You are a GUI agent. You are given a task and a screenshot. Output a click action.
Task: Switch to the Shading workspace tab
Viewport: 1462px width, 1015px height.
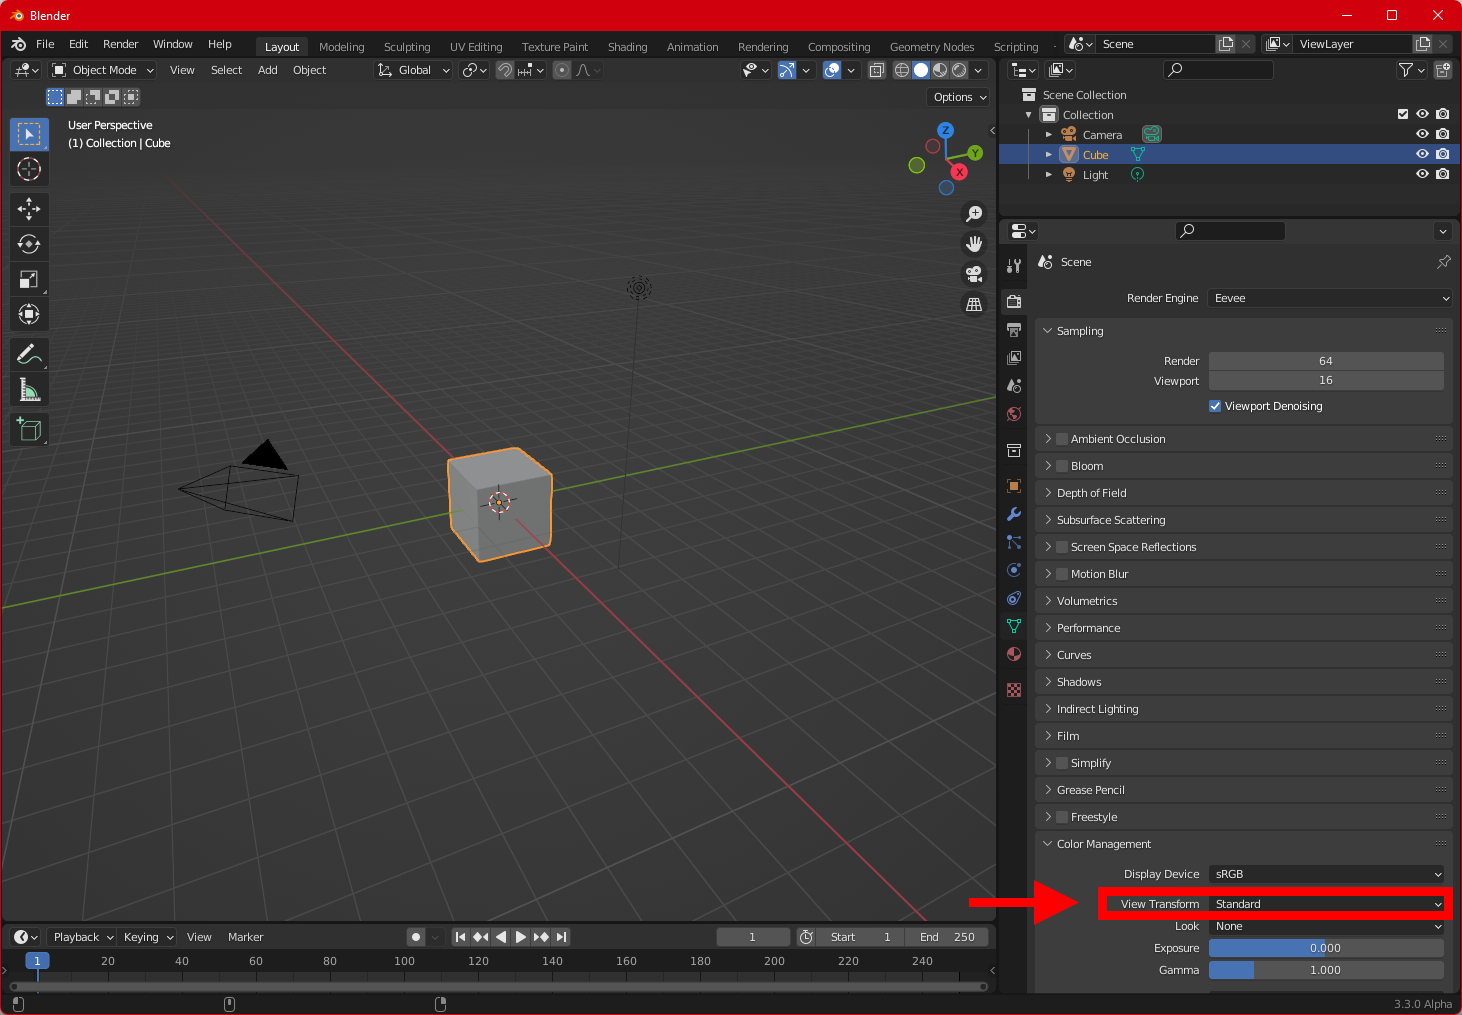(627, 47)
